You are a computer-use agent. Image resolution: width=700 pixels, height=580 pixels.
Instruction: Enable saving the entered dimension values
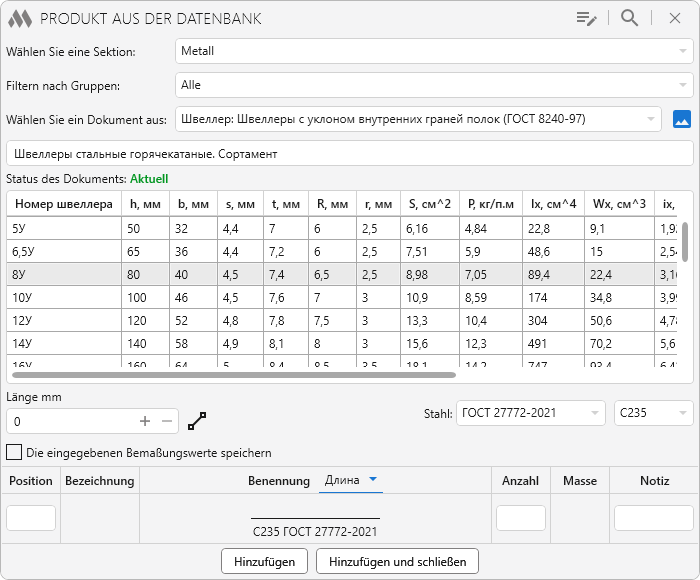pos(14,452)
